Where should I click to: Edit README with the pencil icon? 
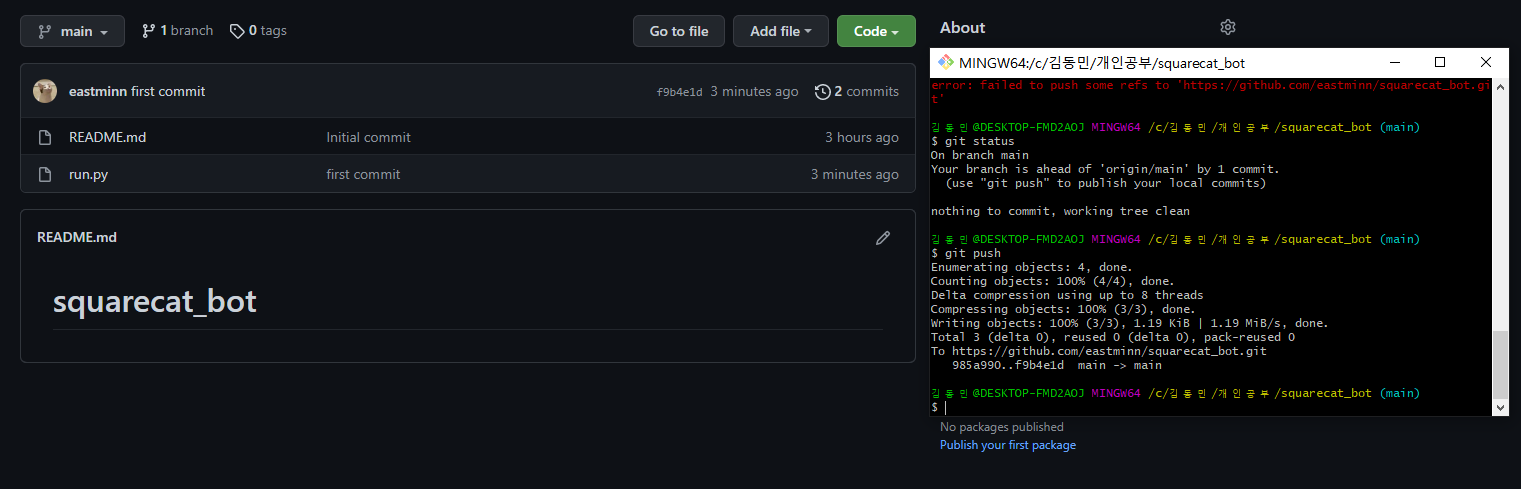tap(883, 237)
